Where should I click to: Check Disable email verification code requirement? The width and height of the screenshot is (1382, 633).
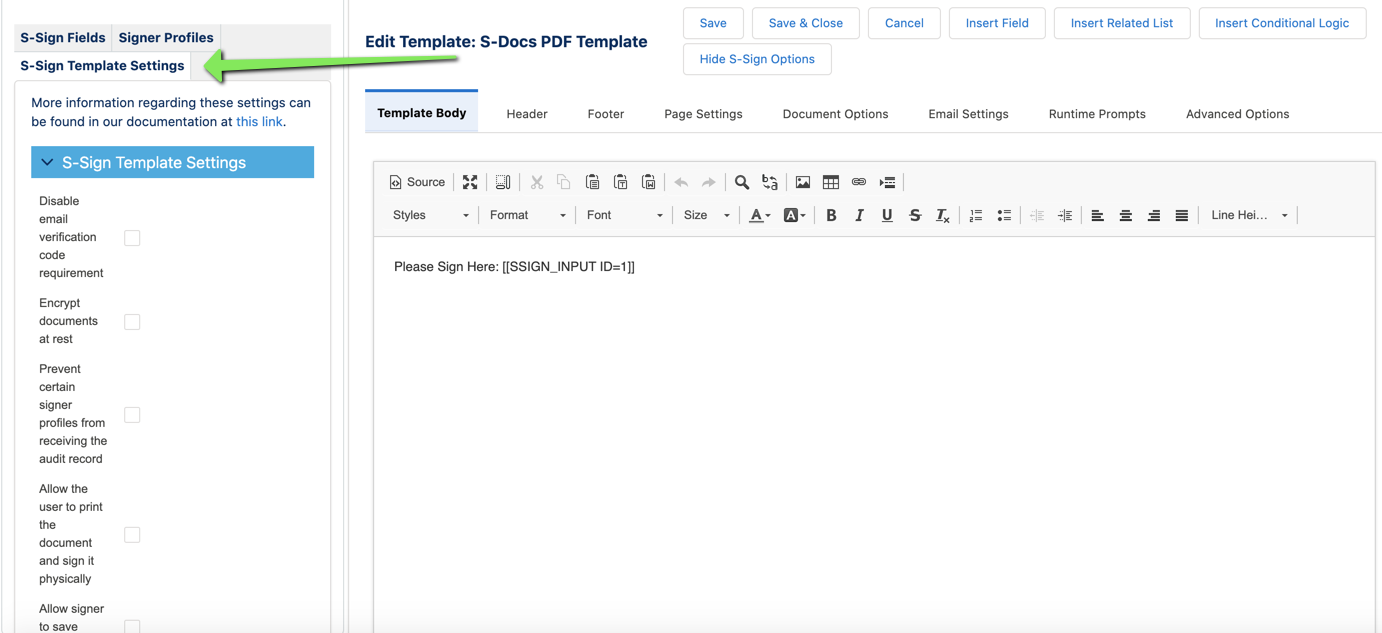point(132,238)
